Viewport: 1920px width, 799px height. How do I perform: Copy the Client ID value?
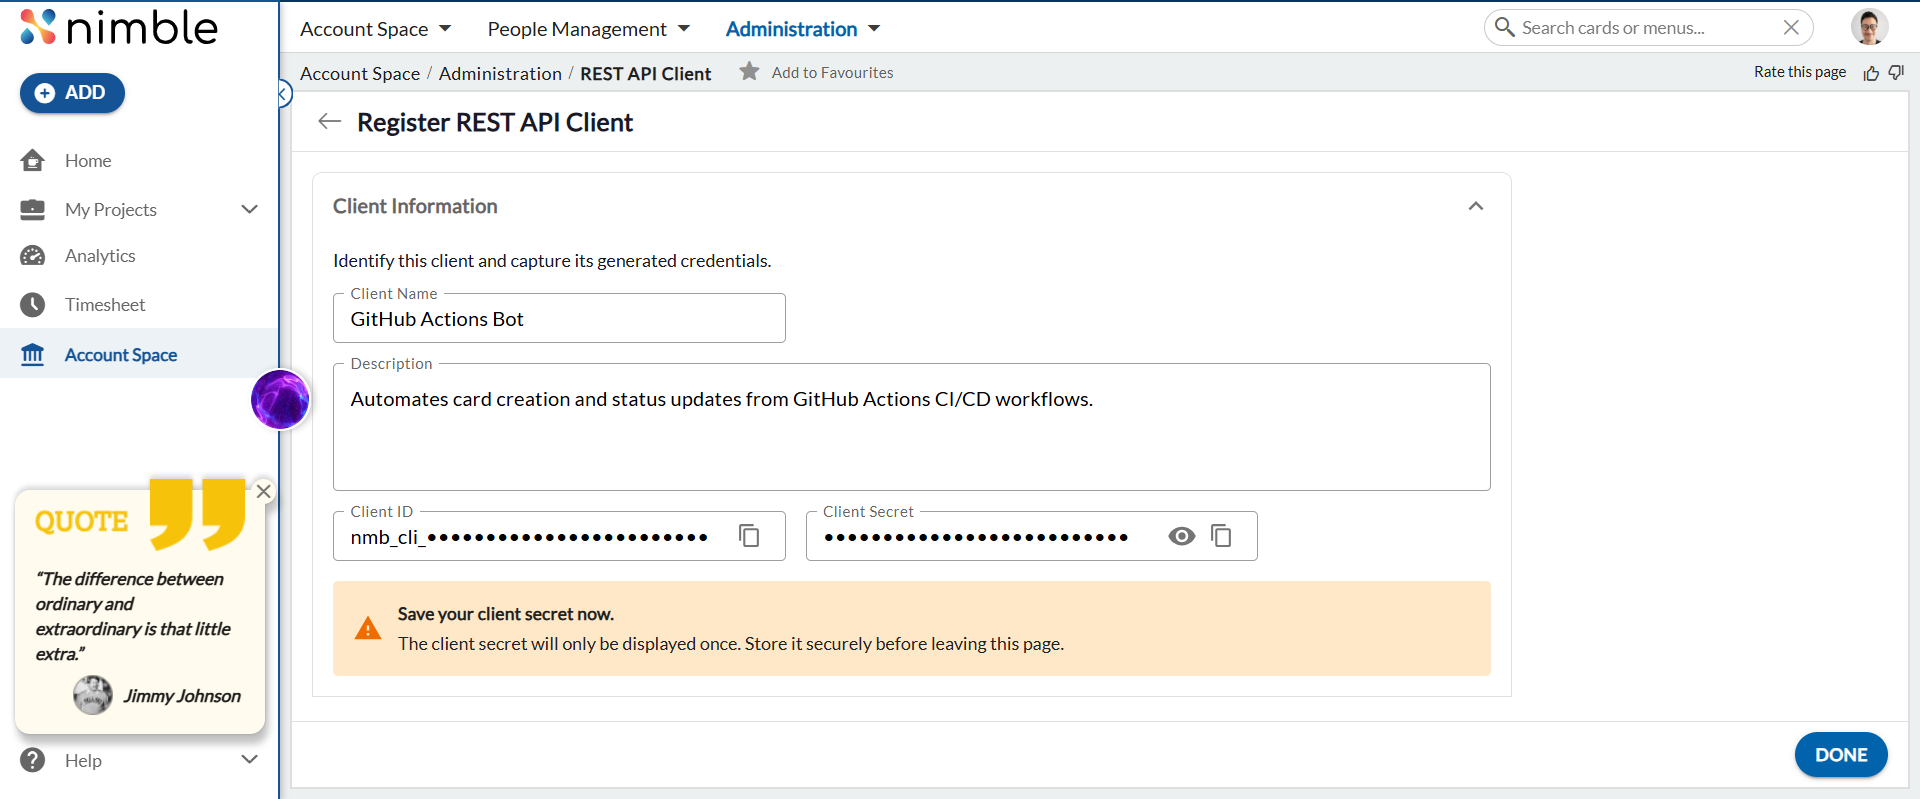point(749,536)
